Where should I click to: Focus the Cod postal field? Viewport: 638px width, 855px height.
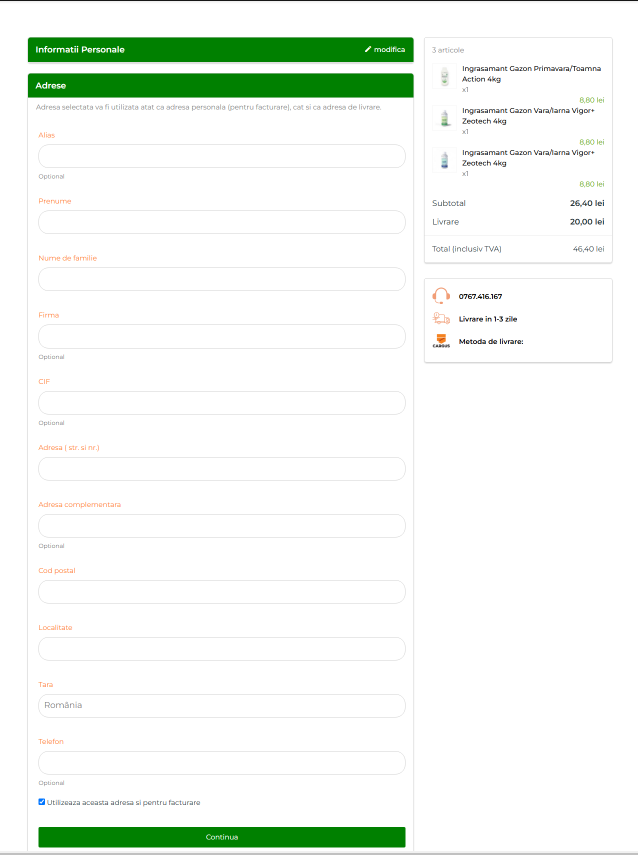pos(222,592)
